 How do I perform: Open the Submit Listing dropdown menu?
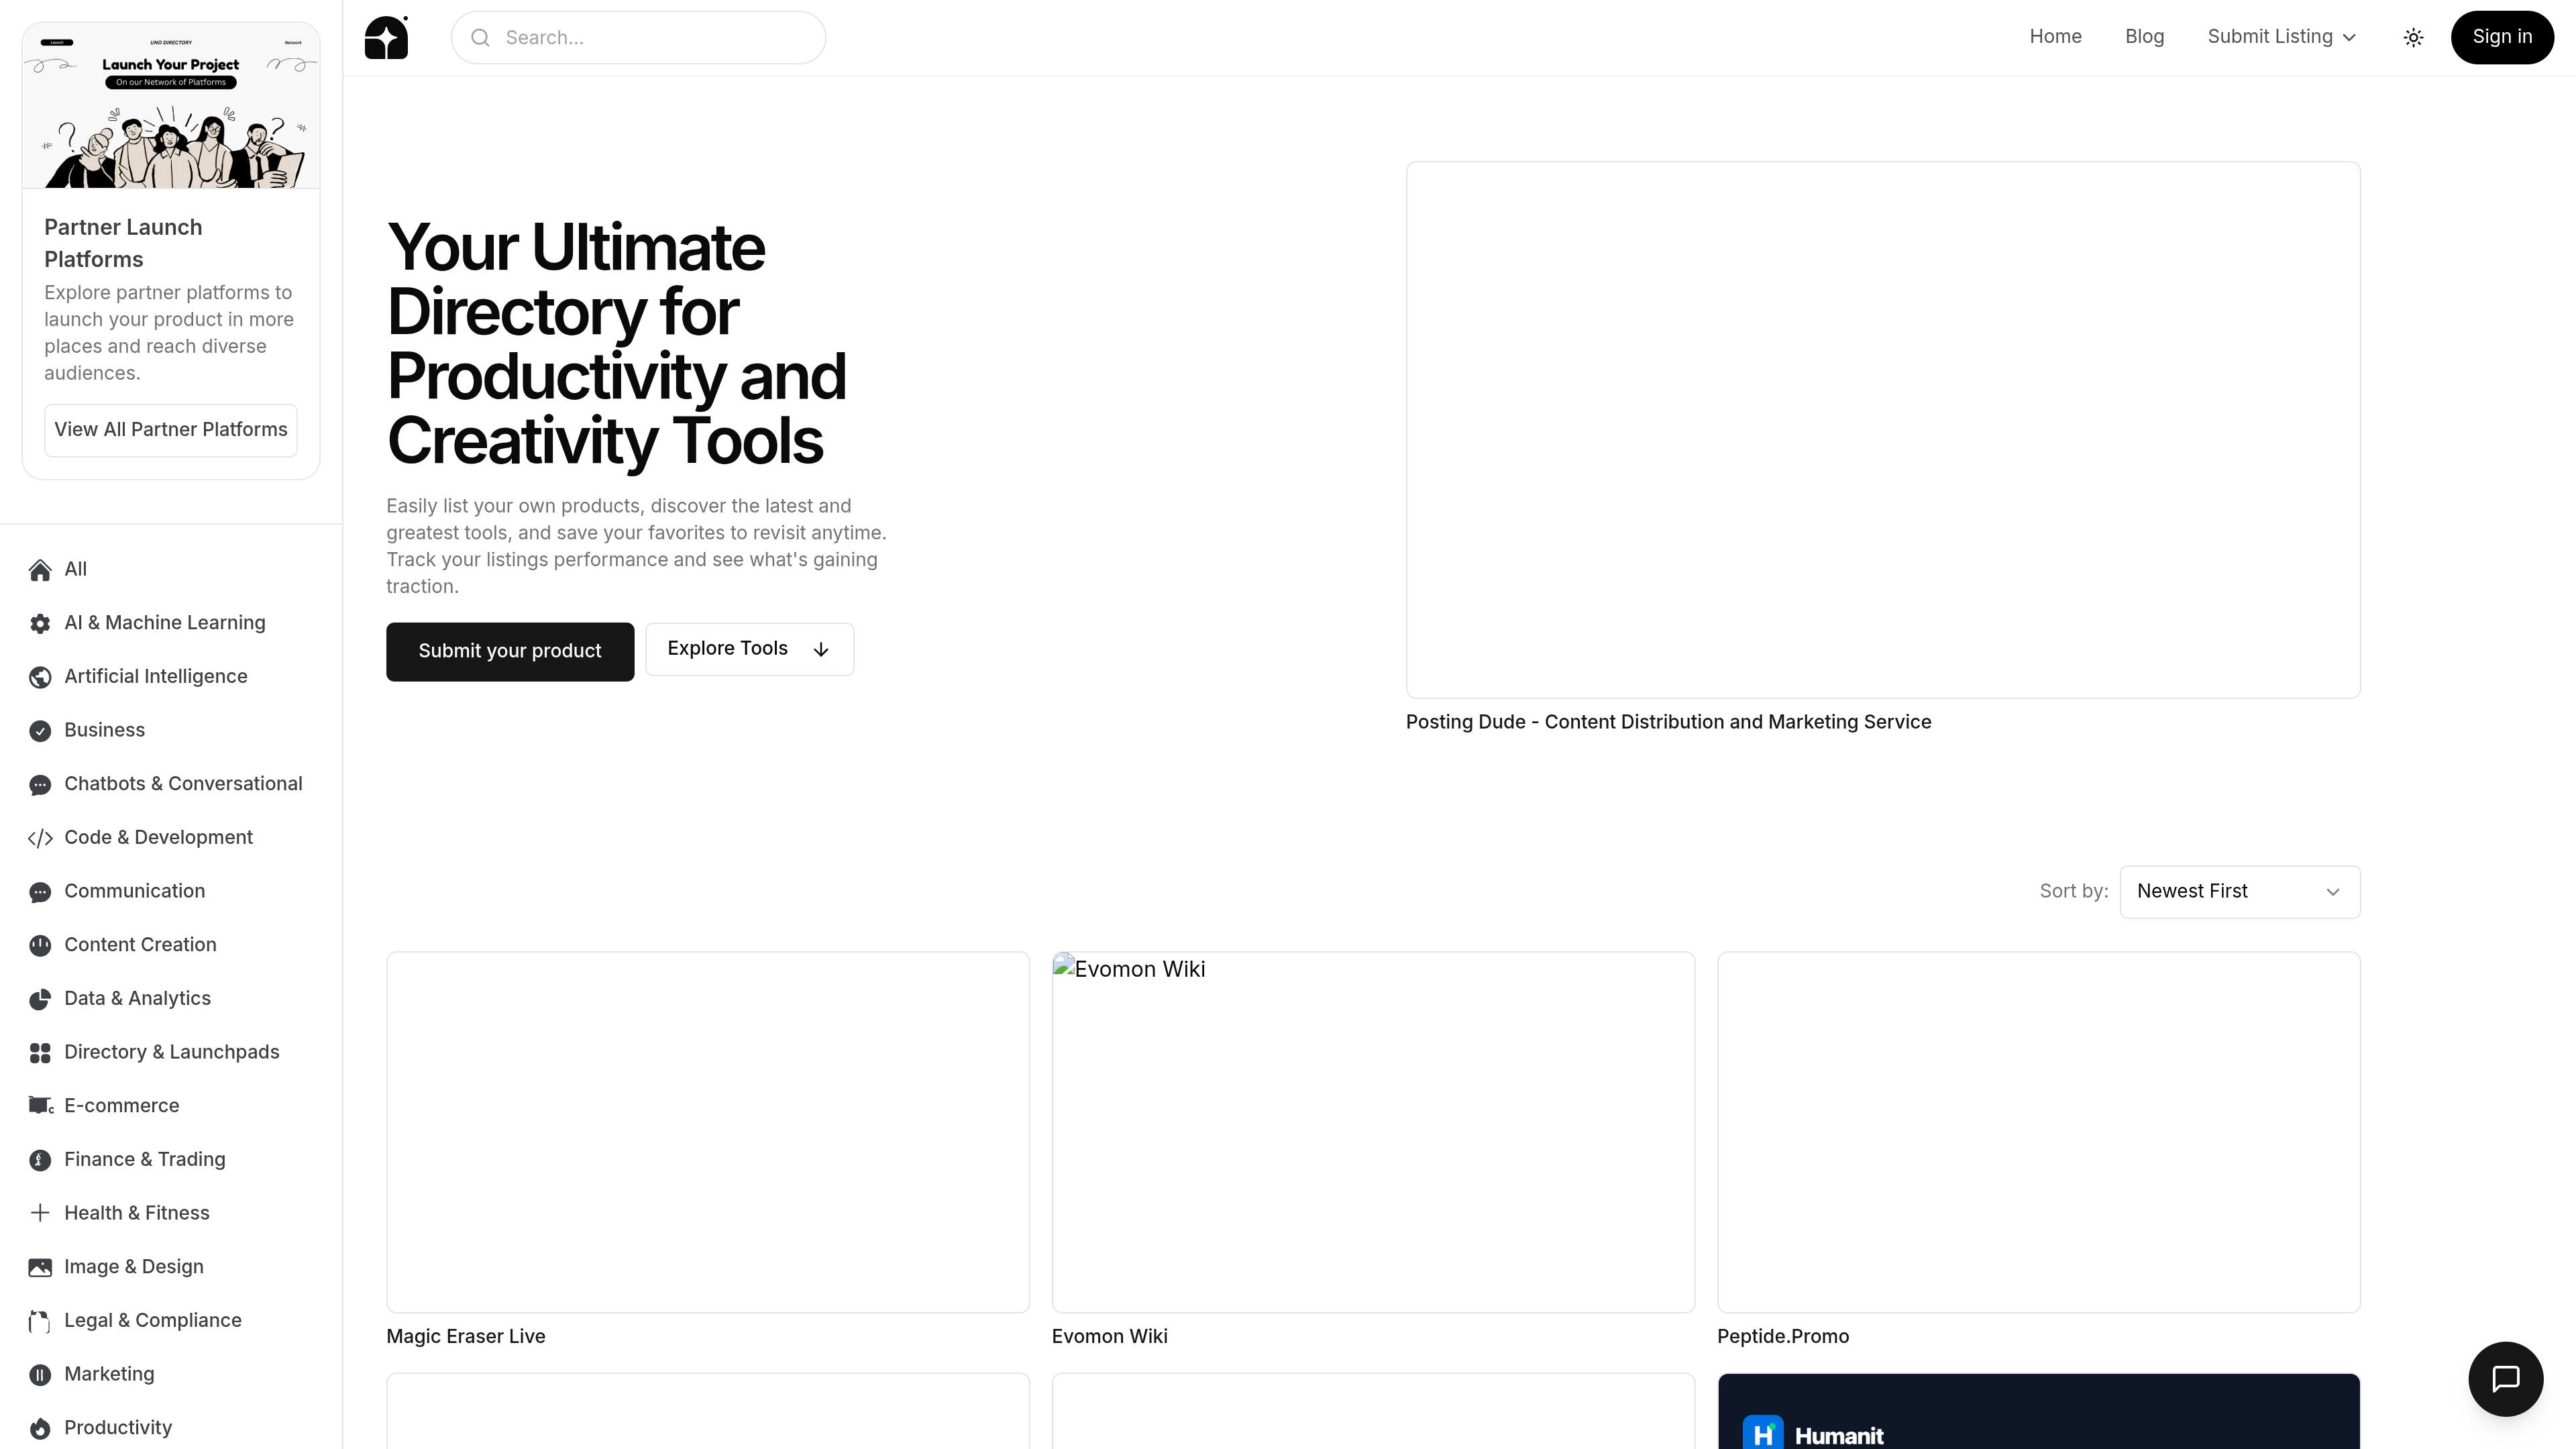[x=2281, y=37]
